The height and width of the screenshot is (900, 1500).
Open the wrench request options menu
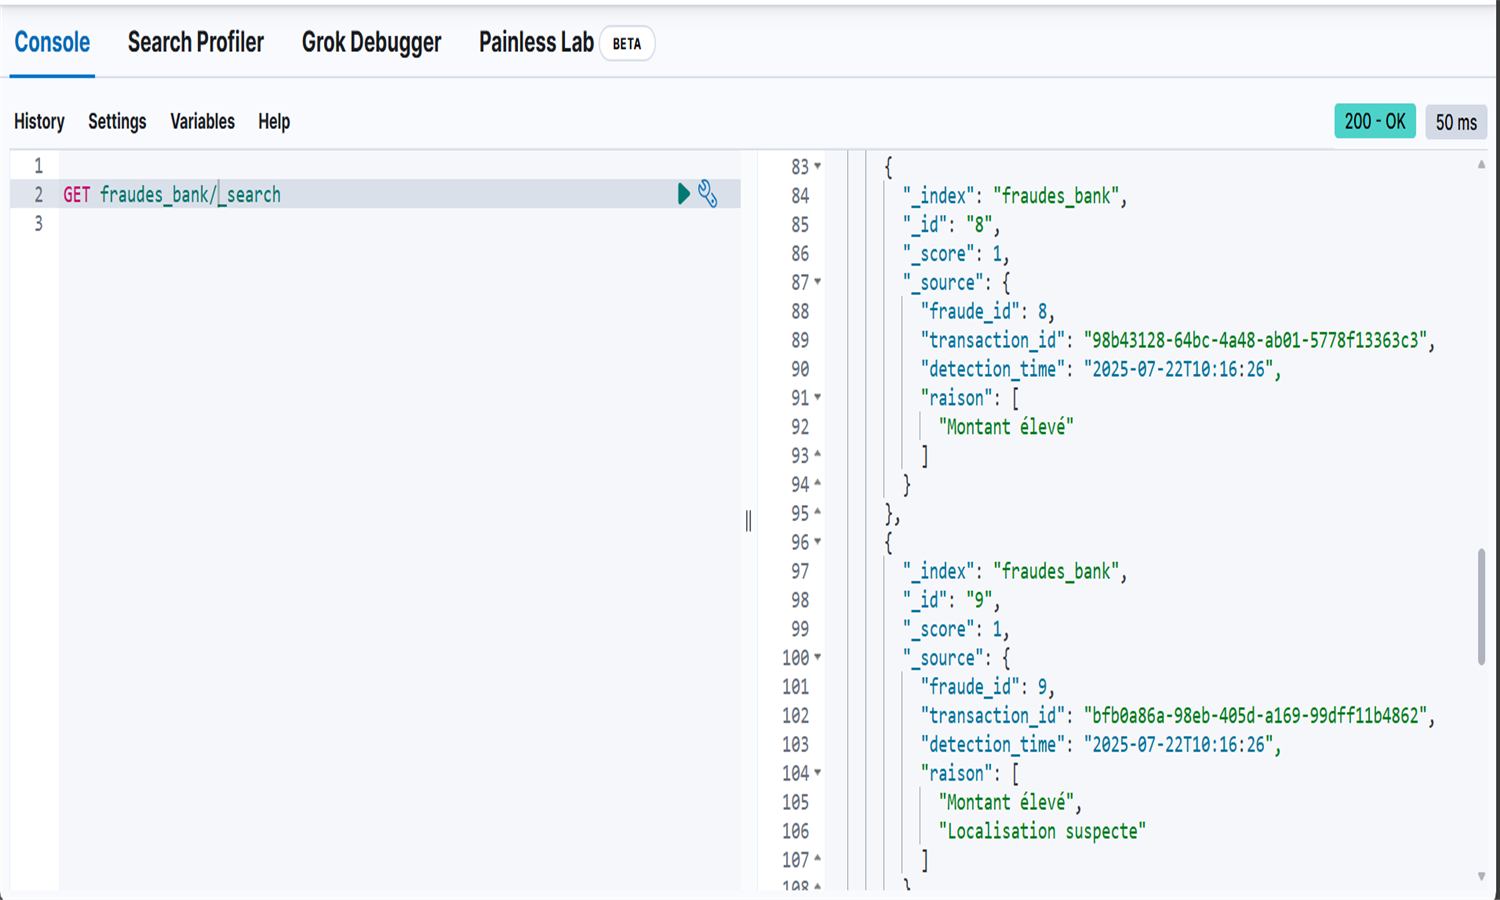point(708,194)
